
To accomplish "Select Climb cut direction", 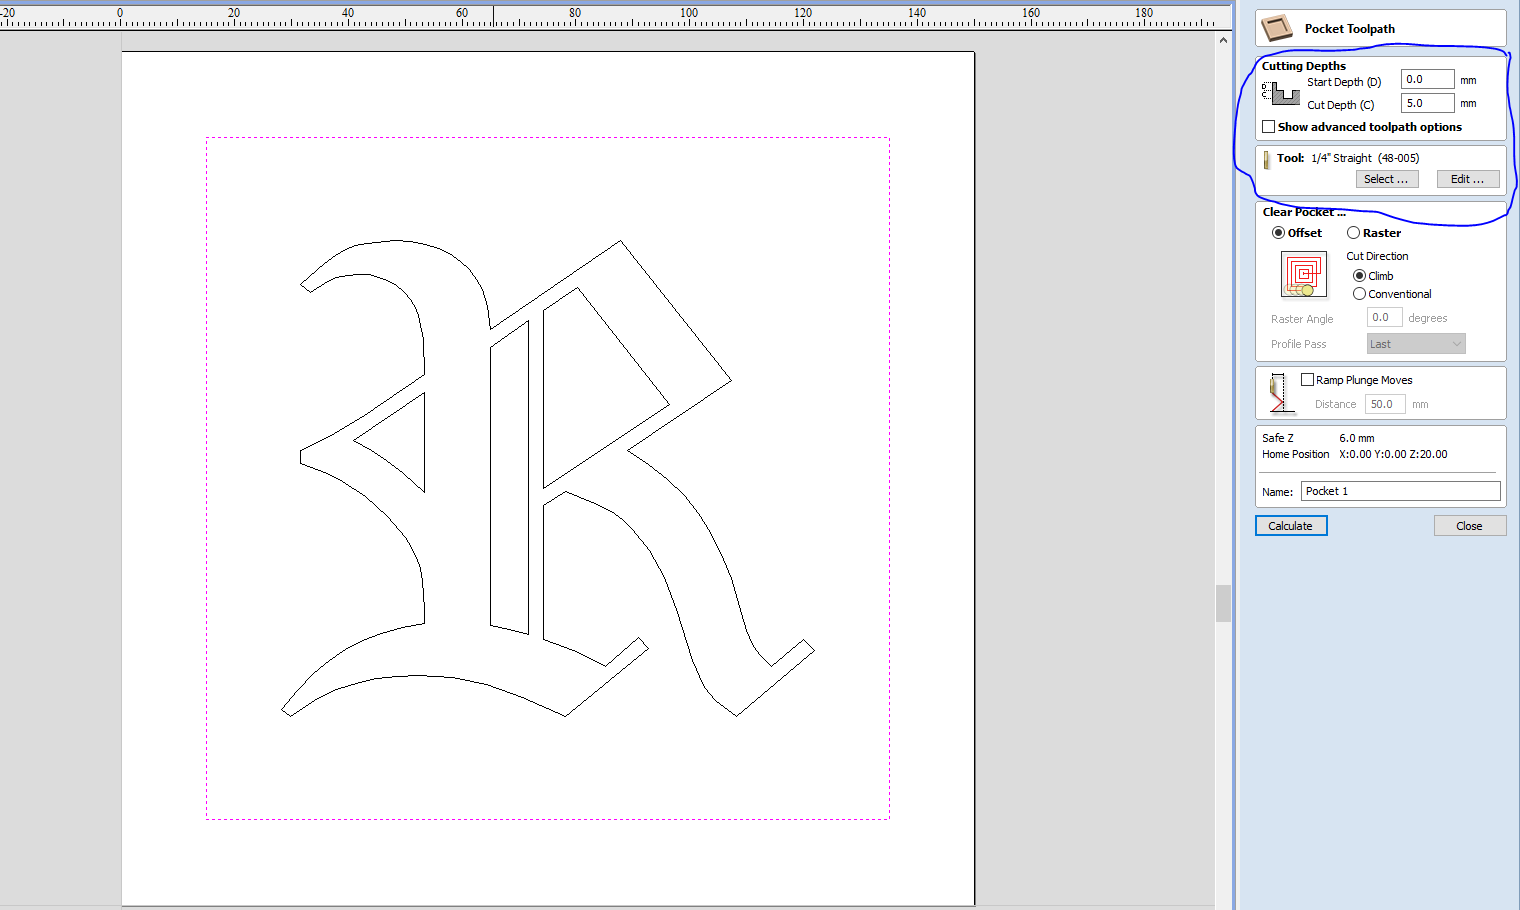I will coord(1359,275).
